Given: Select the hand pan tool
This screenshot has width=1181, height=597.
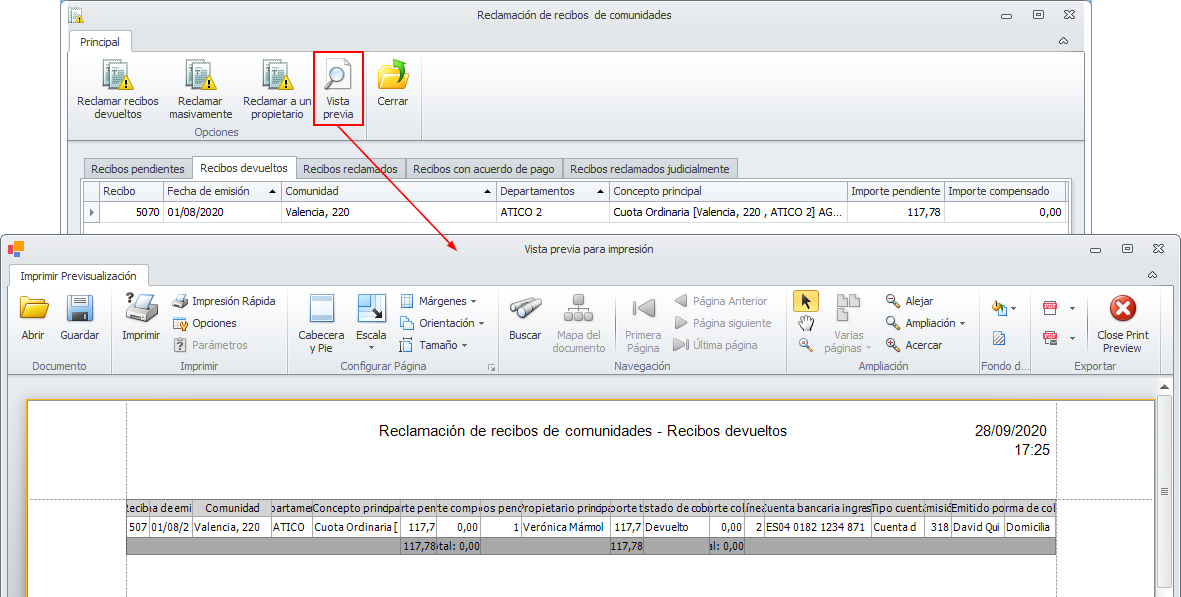Looking at the screenshot, I should tap(806, 323).
